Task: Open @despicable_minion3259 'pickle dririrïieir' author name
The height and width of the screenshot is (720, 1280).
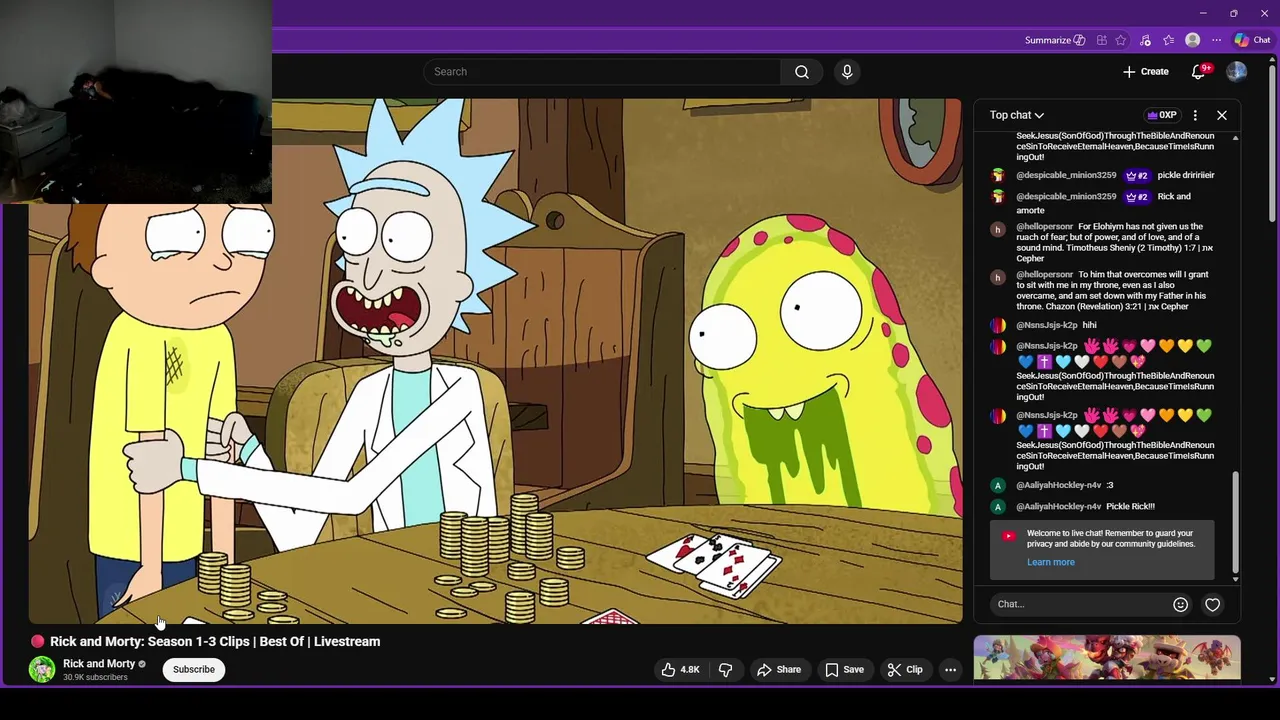Action: [1066, 175]
